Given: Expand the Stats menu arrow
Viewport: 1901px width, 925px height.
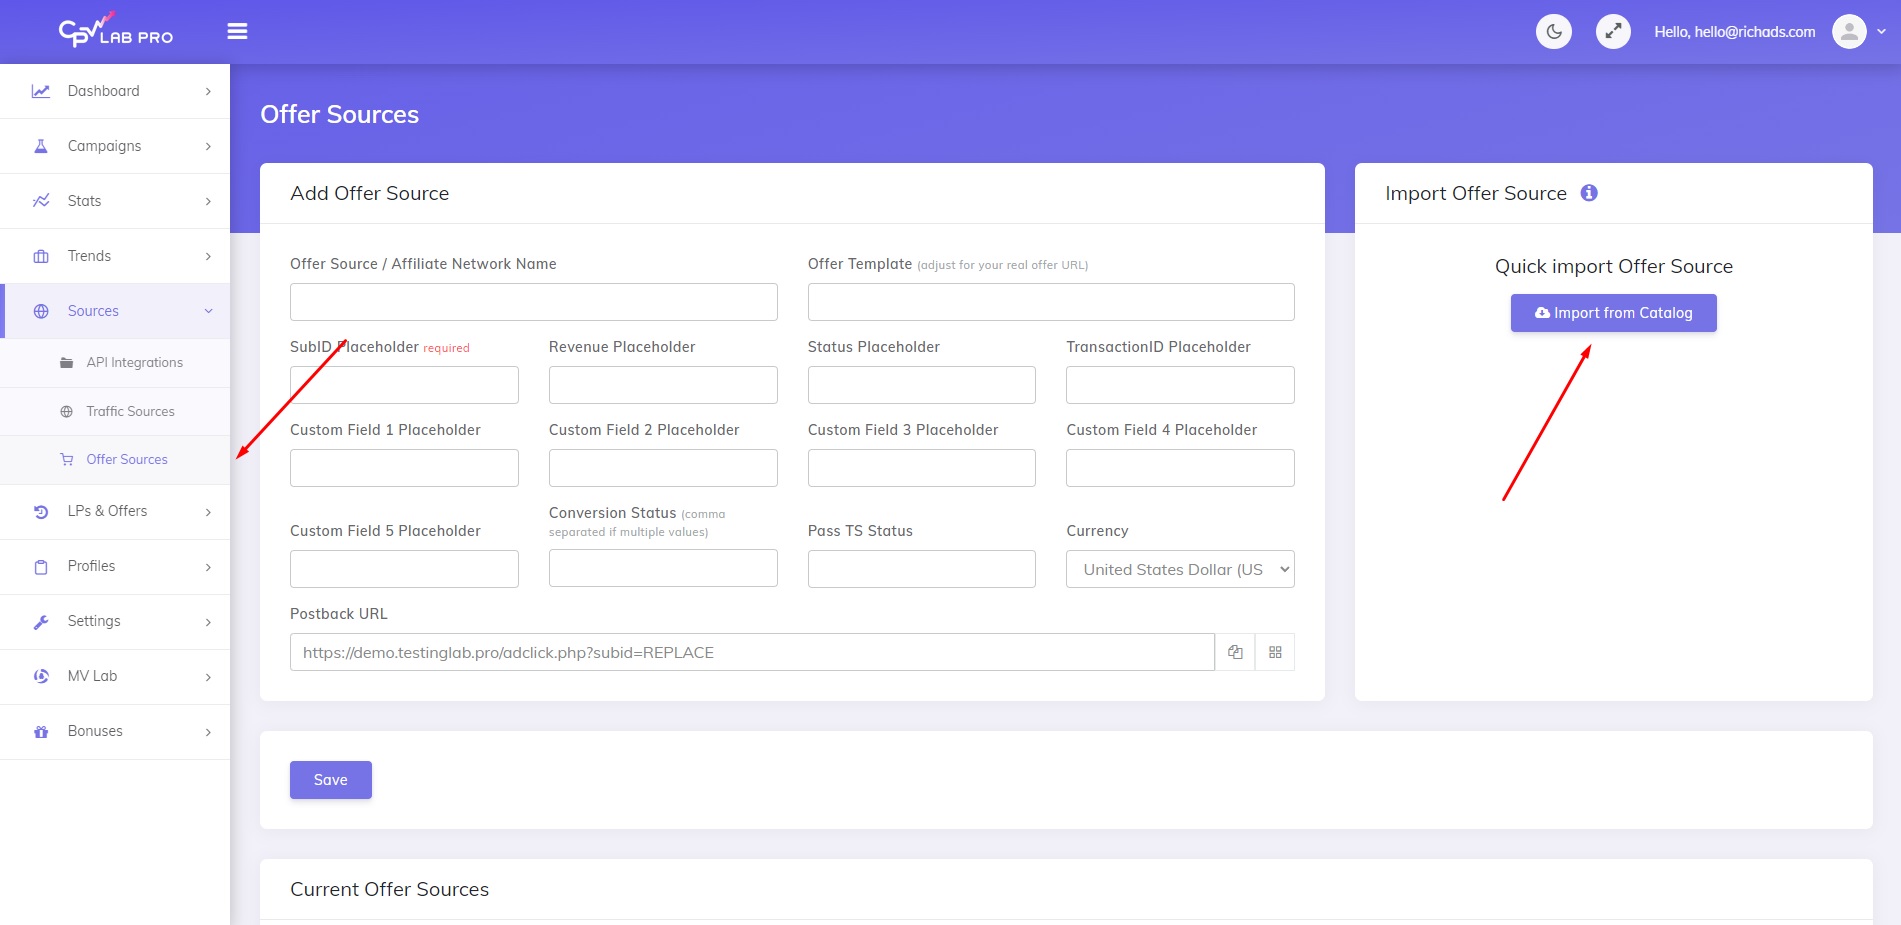Looking at the screenshot, I should [208, 201].
